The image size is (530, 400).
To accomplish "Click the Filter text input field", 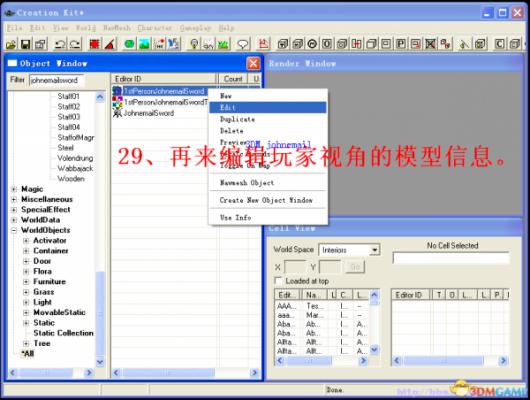I will [x=56, y=80].
